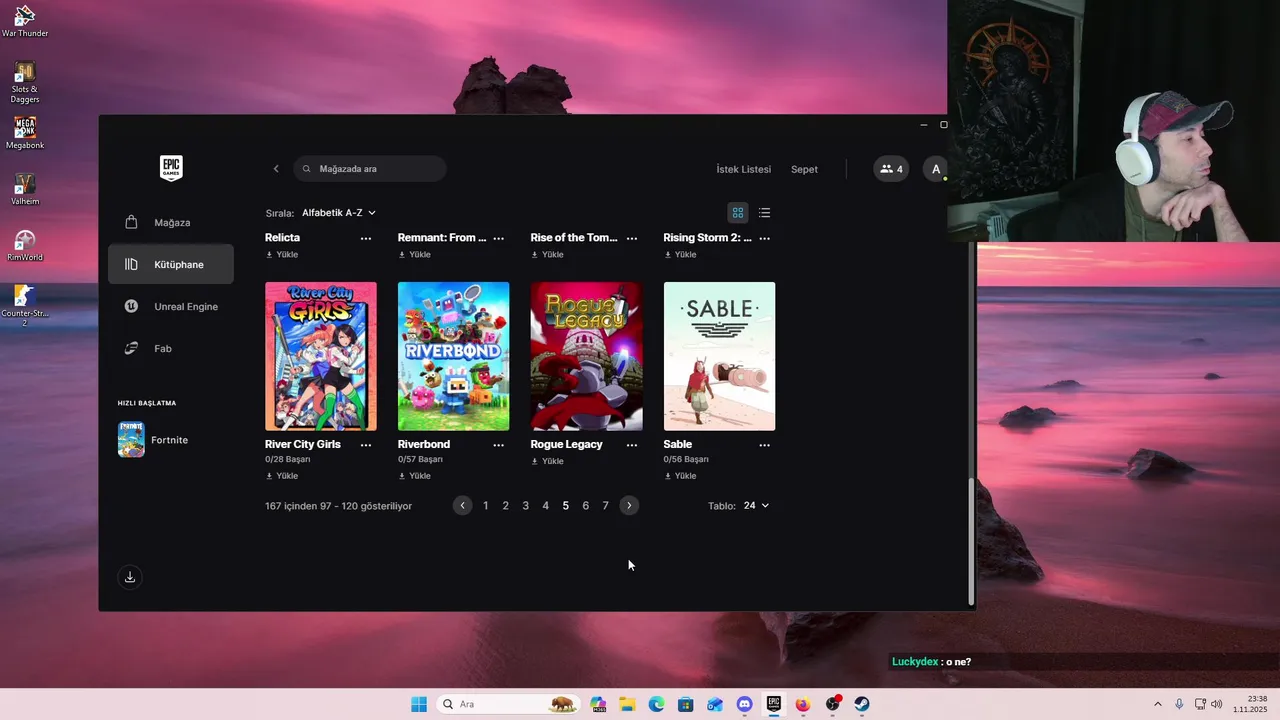Click the Epic Games logo in sidebar
This screenshot has height=720, width=1280.
171,168
